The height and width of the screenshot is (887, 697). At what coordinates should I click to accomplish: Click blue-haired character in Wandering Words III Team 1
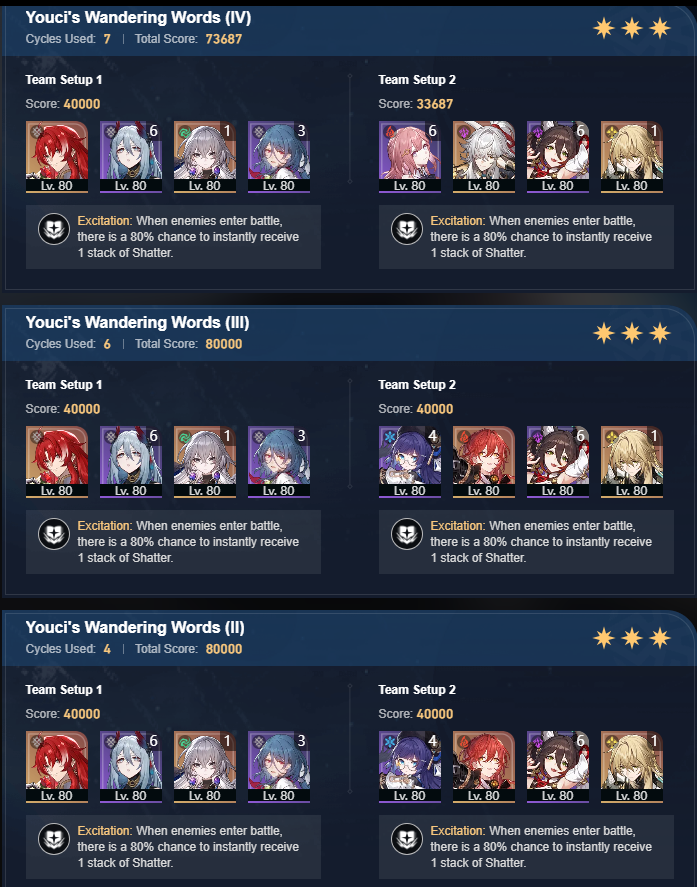point(279,462)
